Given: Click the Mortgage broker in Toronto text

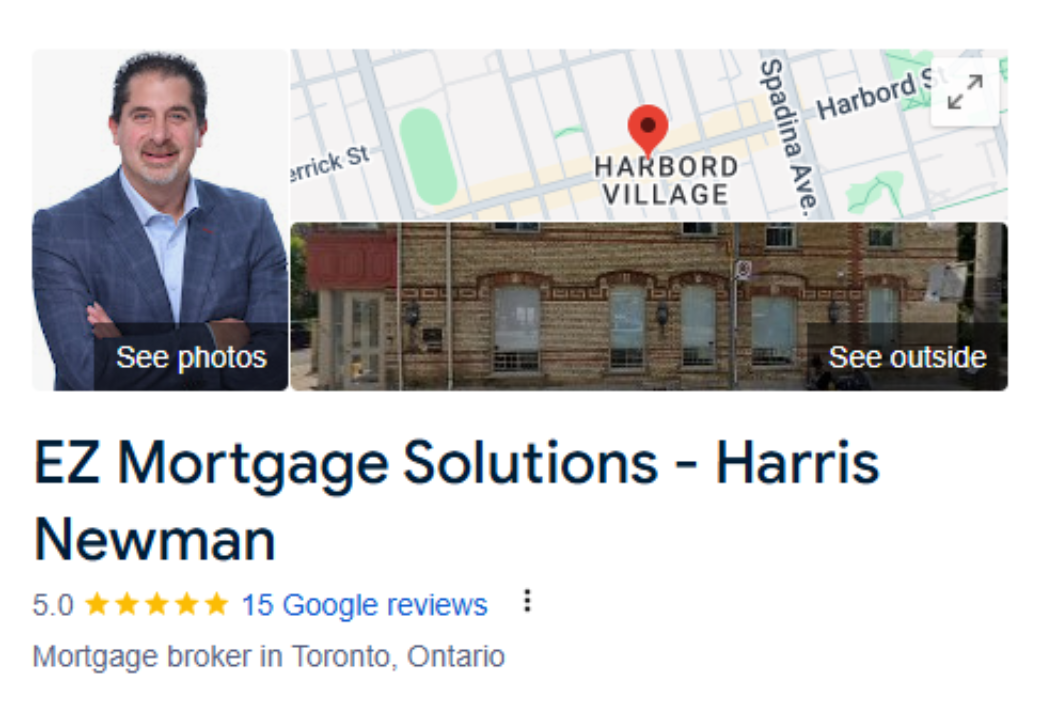Looking at the screenshot, I should 268,657.
